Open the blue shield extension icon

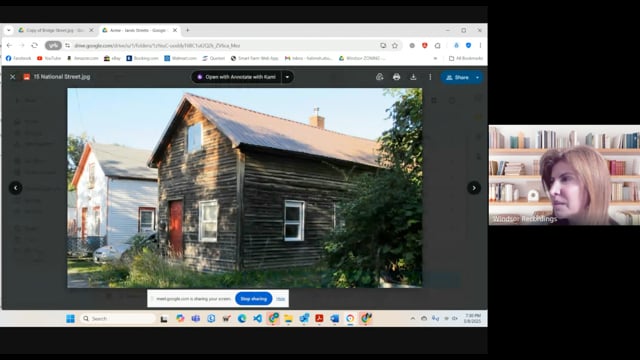coord(468,45)
